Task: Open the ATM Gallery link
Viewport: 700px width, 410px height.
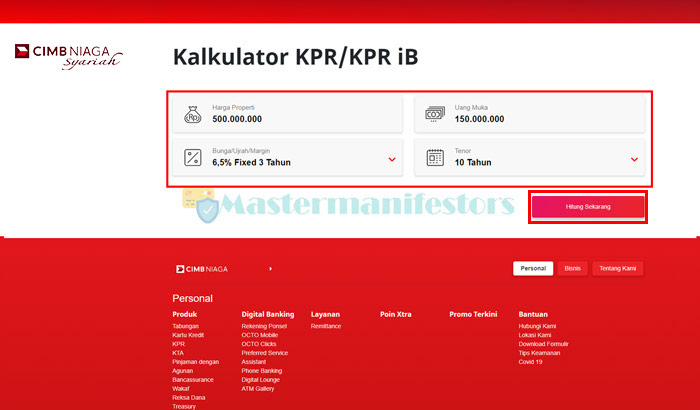Action: [258, 389]
